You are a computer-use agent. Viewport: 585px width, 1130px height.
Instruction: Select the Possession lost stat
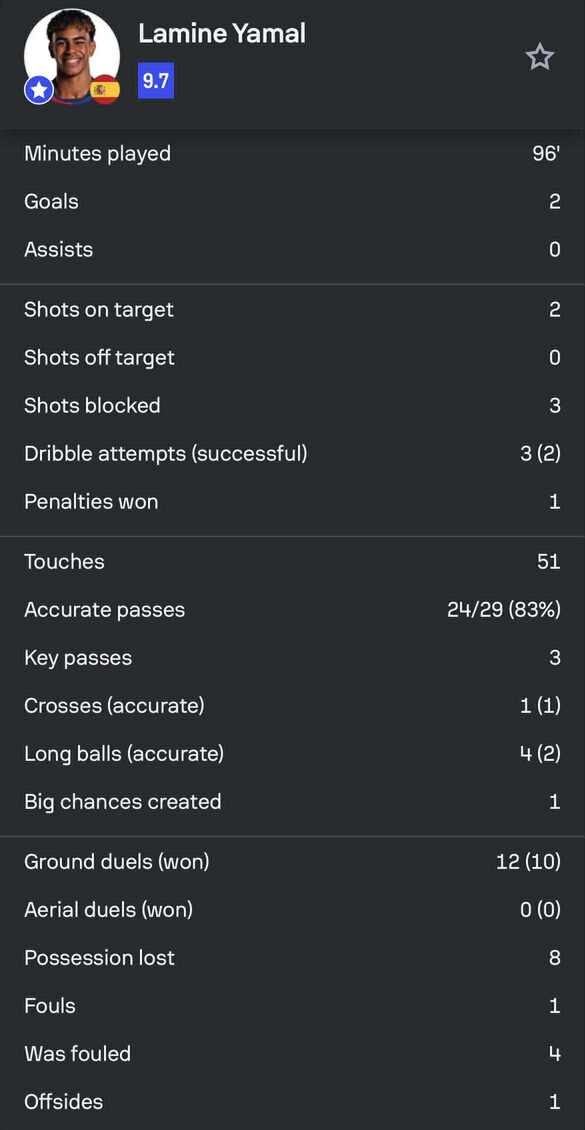pyautogui.click(x=292, y=958)
